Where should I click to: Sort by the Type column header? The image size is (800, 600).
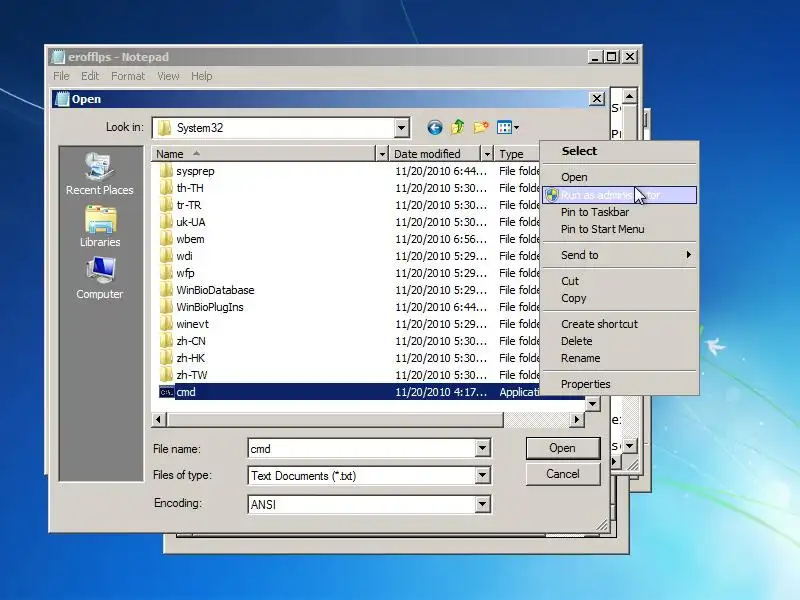[x=517, y=154]
